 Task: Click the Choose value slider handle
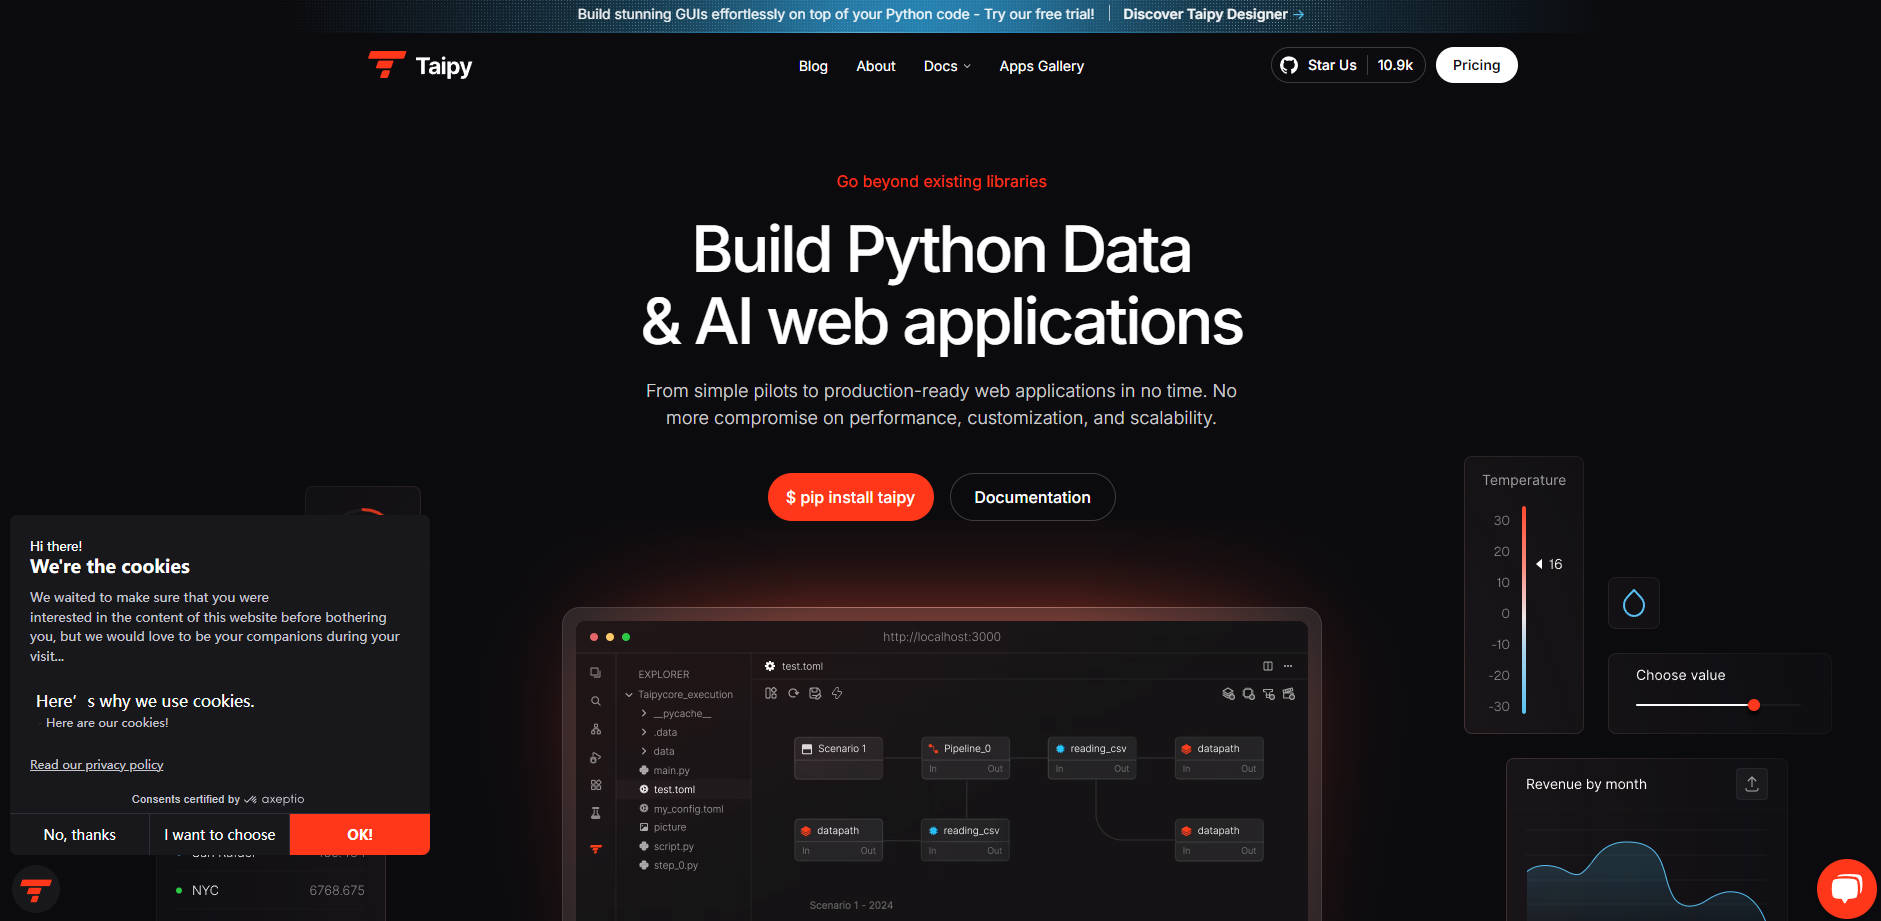point(1753,705)
